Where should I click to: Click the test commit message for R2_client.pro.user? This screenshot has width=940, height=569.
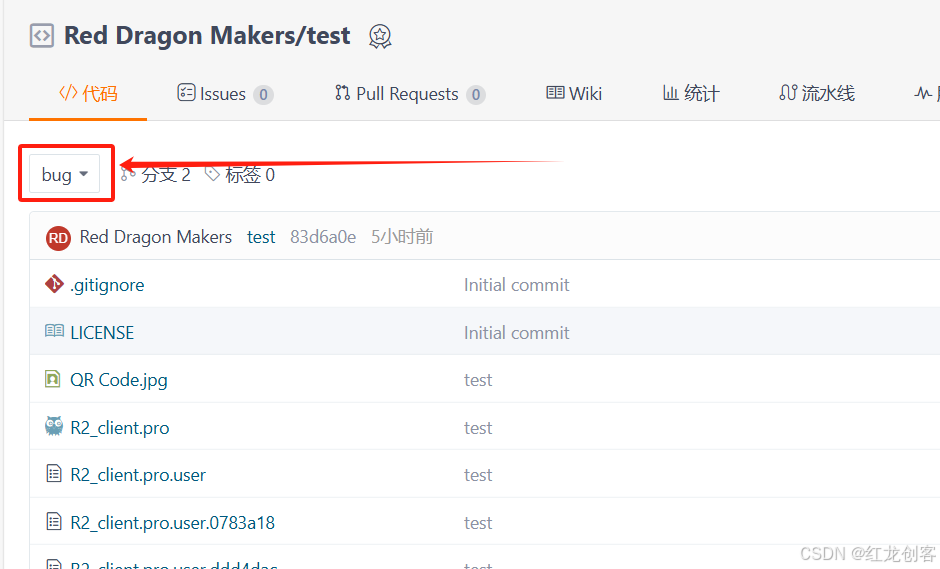(478, 475)
